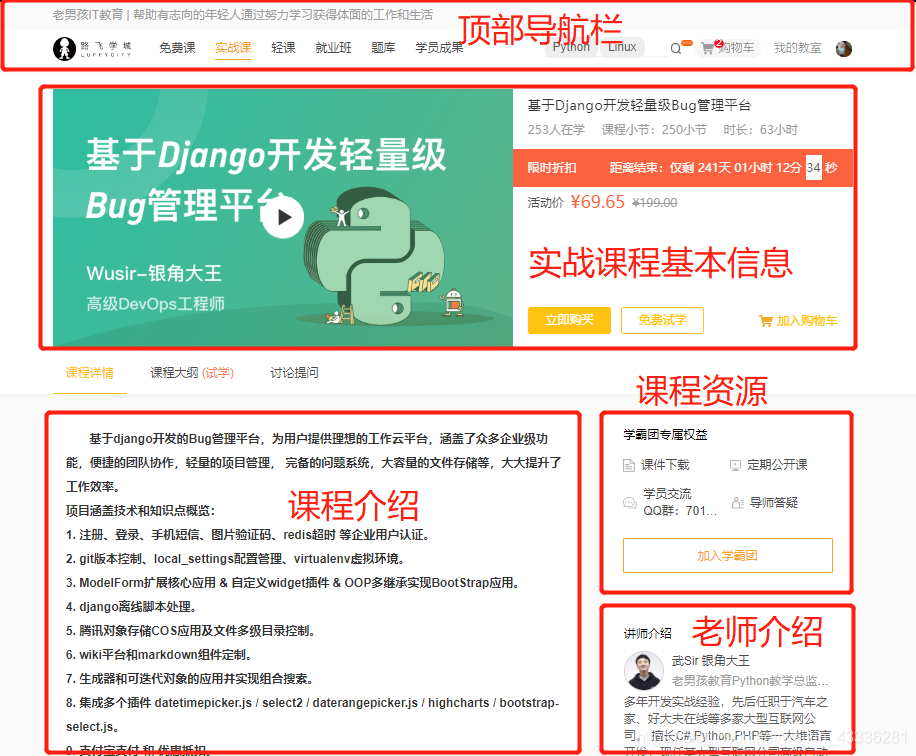Click the 时长：63小时 text

[x=760, y=130]
